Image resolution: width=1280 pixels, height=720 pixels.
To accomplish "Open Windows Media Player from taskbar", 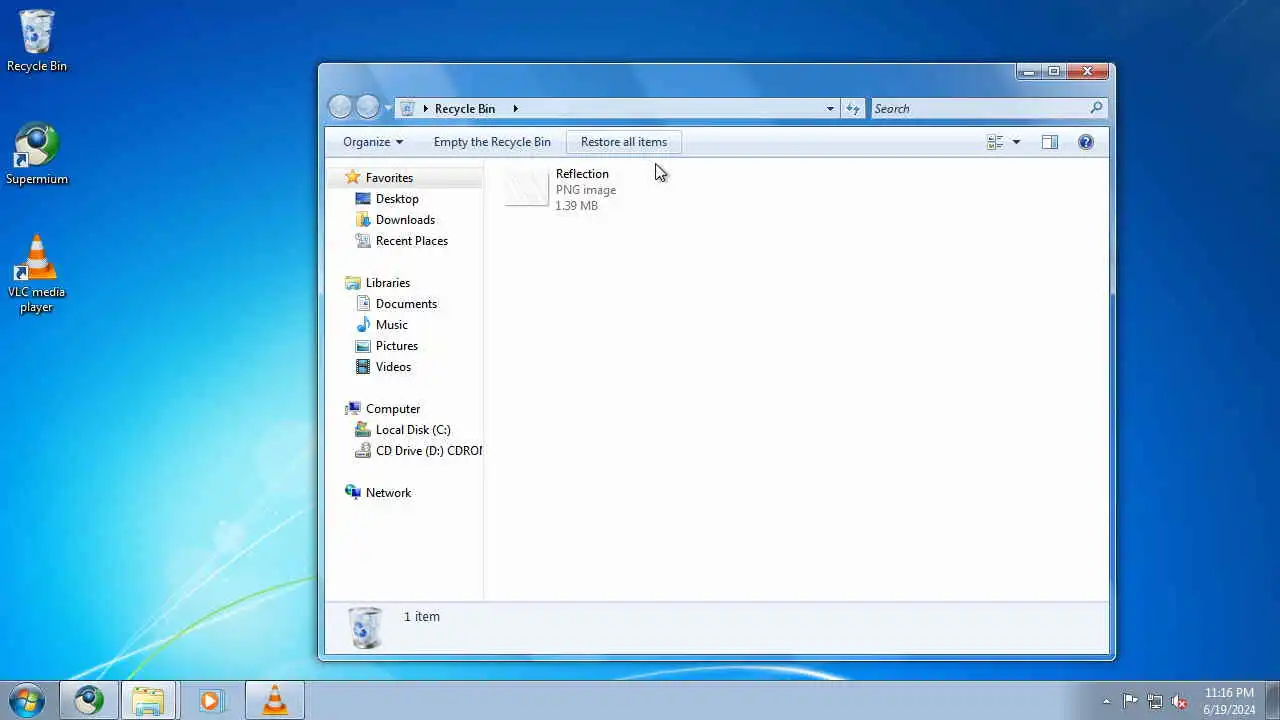I will pos(211,701).
